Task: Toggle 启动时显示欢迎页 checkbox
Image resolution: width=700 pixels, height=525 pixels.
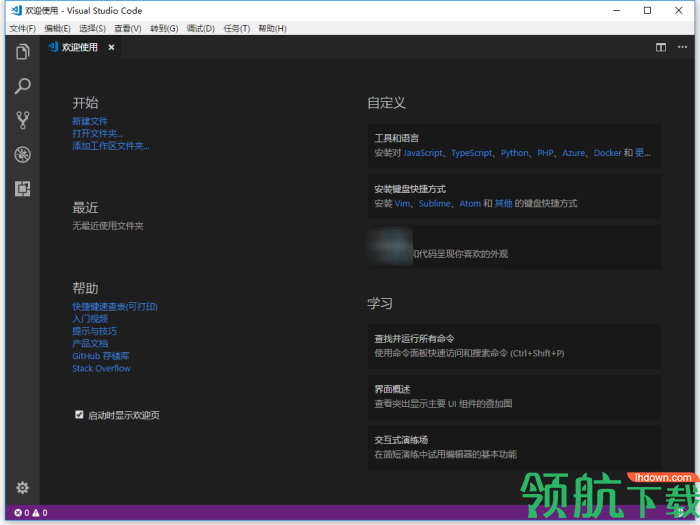Action: pos(79,415)
